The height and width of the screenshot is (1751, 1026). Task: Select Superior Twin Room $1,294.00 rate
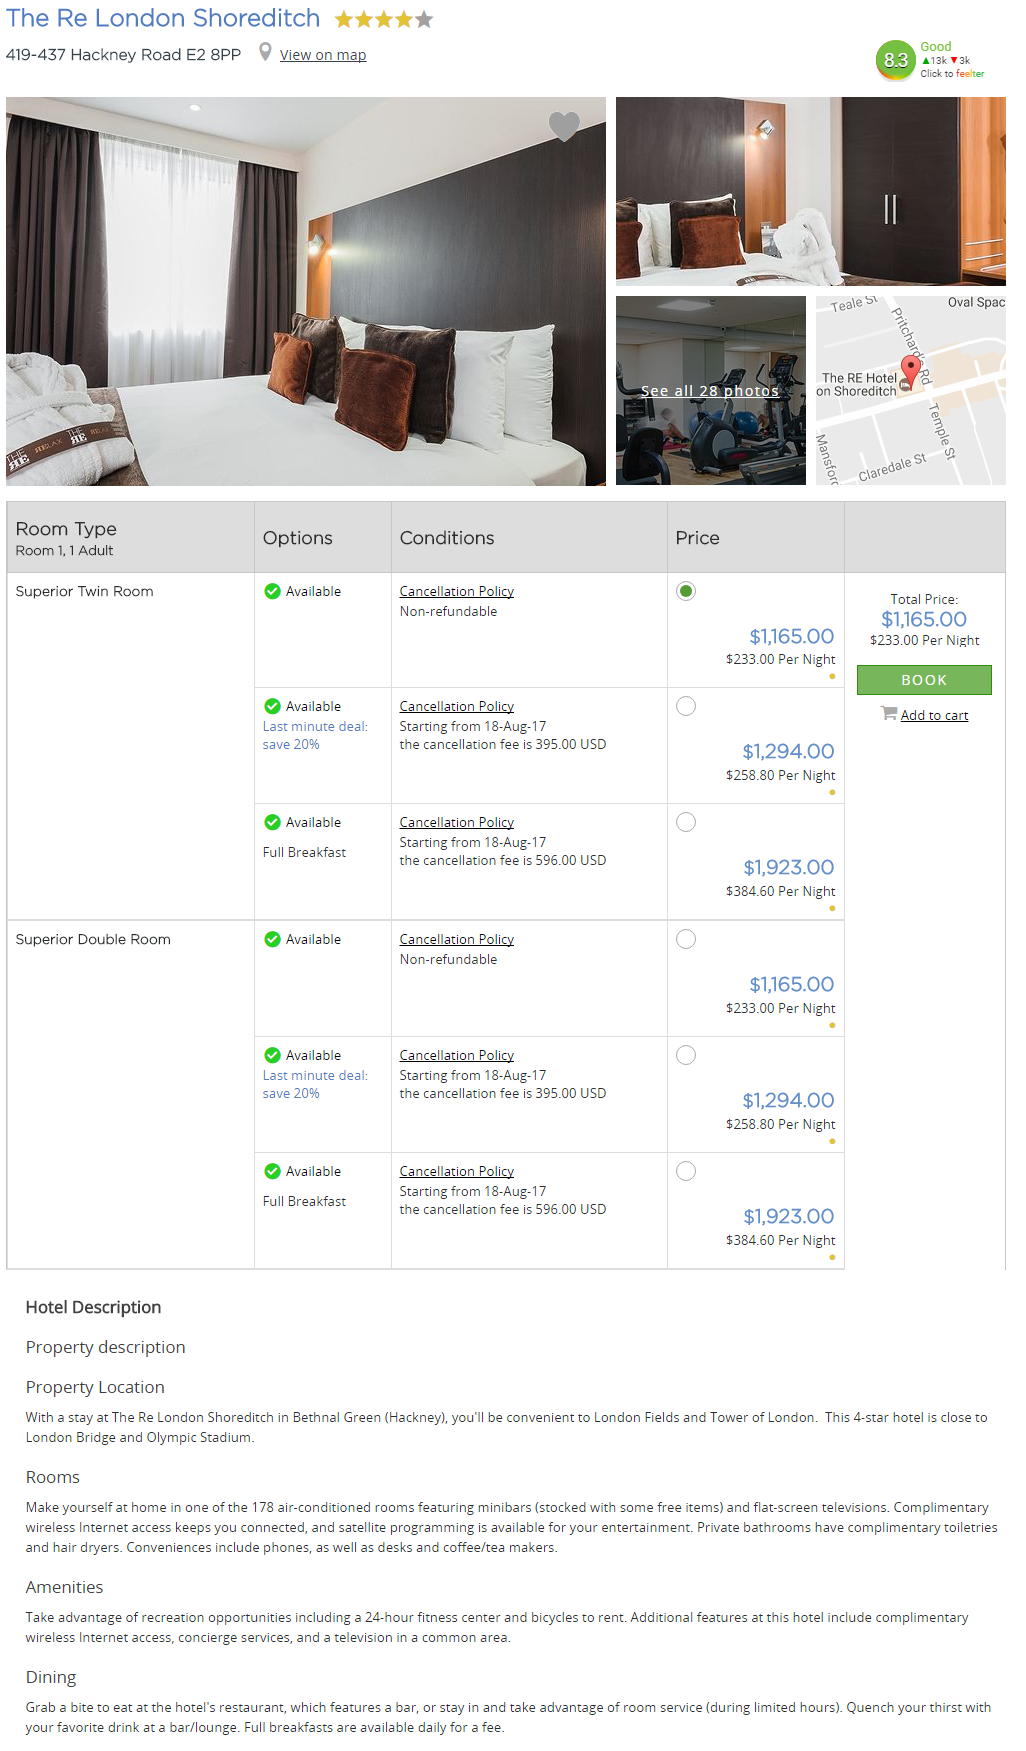tap(686, 706)
